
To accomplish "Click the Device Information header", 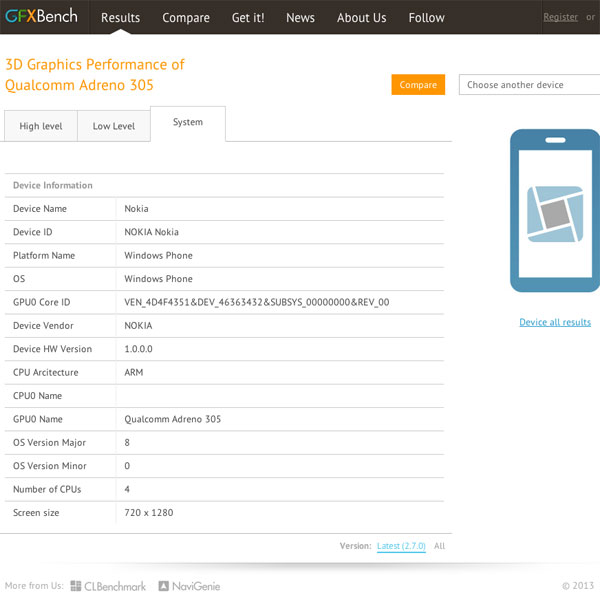I will tap(53, 186).
